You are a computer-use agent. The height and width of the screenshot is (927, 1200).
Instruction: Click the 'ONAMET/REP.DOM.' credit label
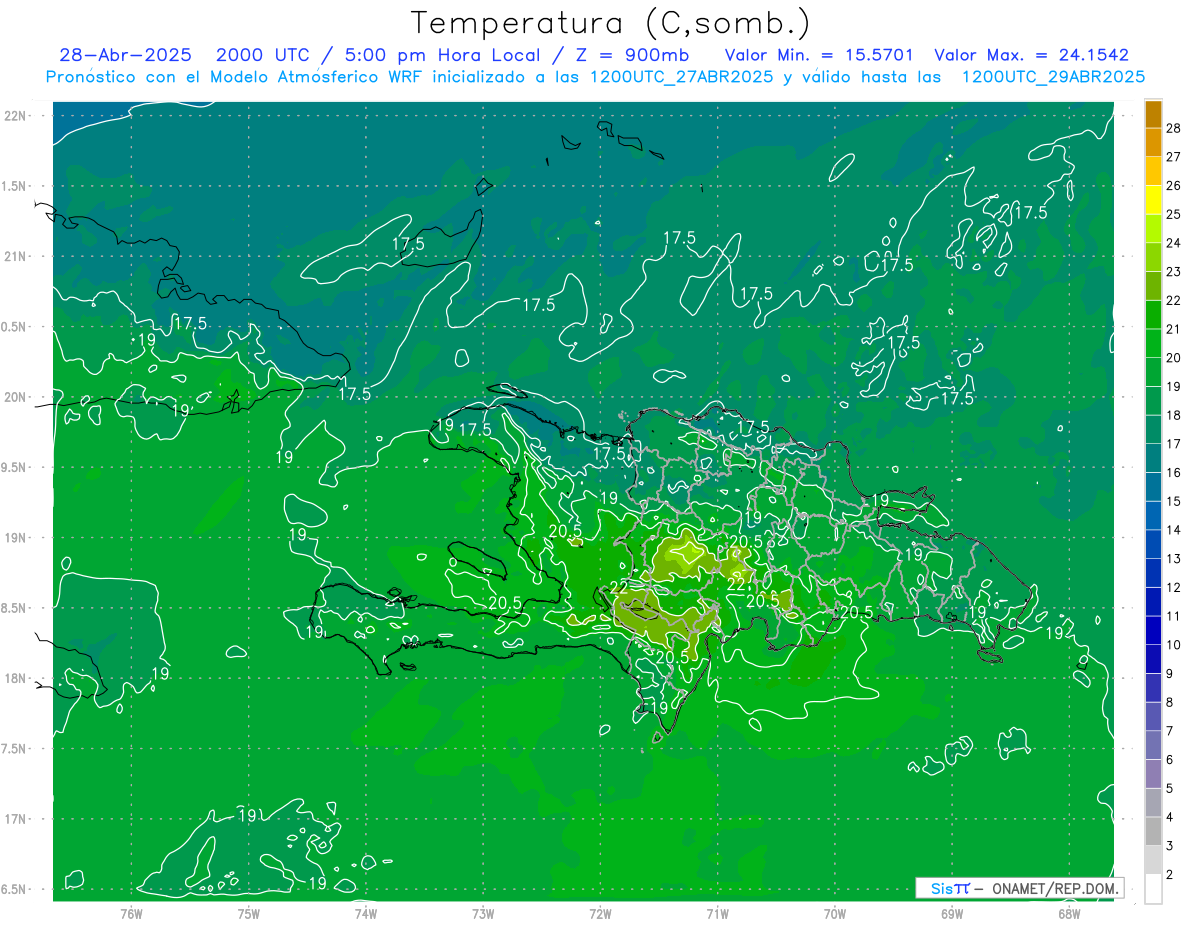(x=1054, y=888)
